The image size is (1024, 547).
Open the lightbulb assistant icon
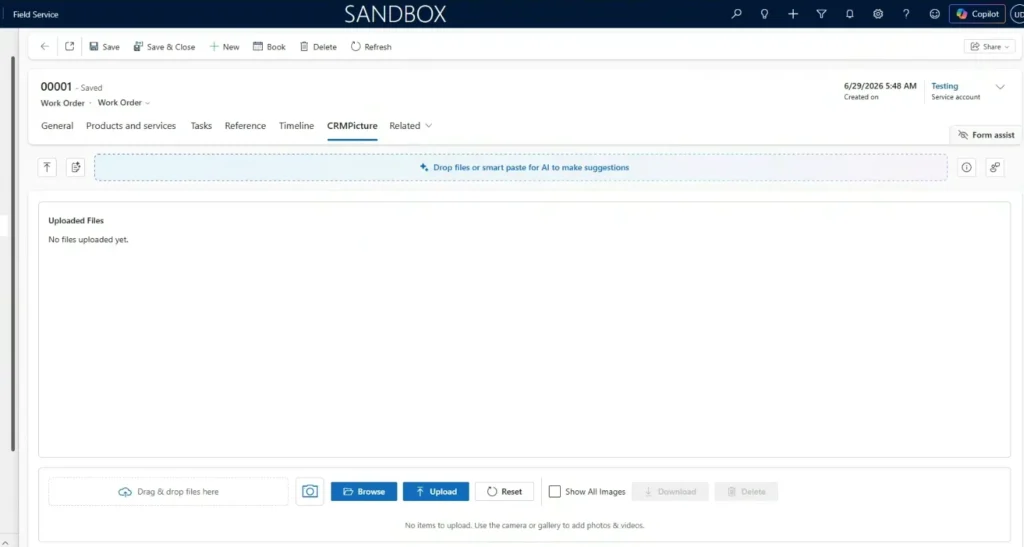pyautogui.click(x=764, y=14)
